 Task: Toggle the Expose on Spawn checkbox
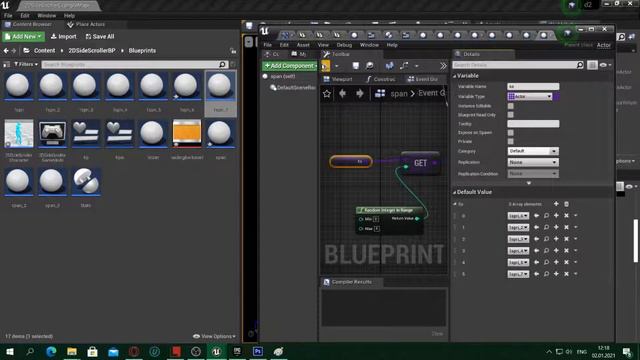[x=511, y=133]
